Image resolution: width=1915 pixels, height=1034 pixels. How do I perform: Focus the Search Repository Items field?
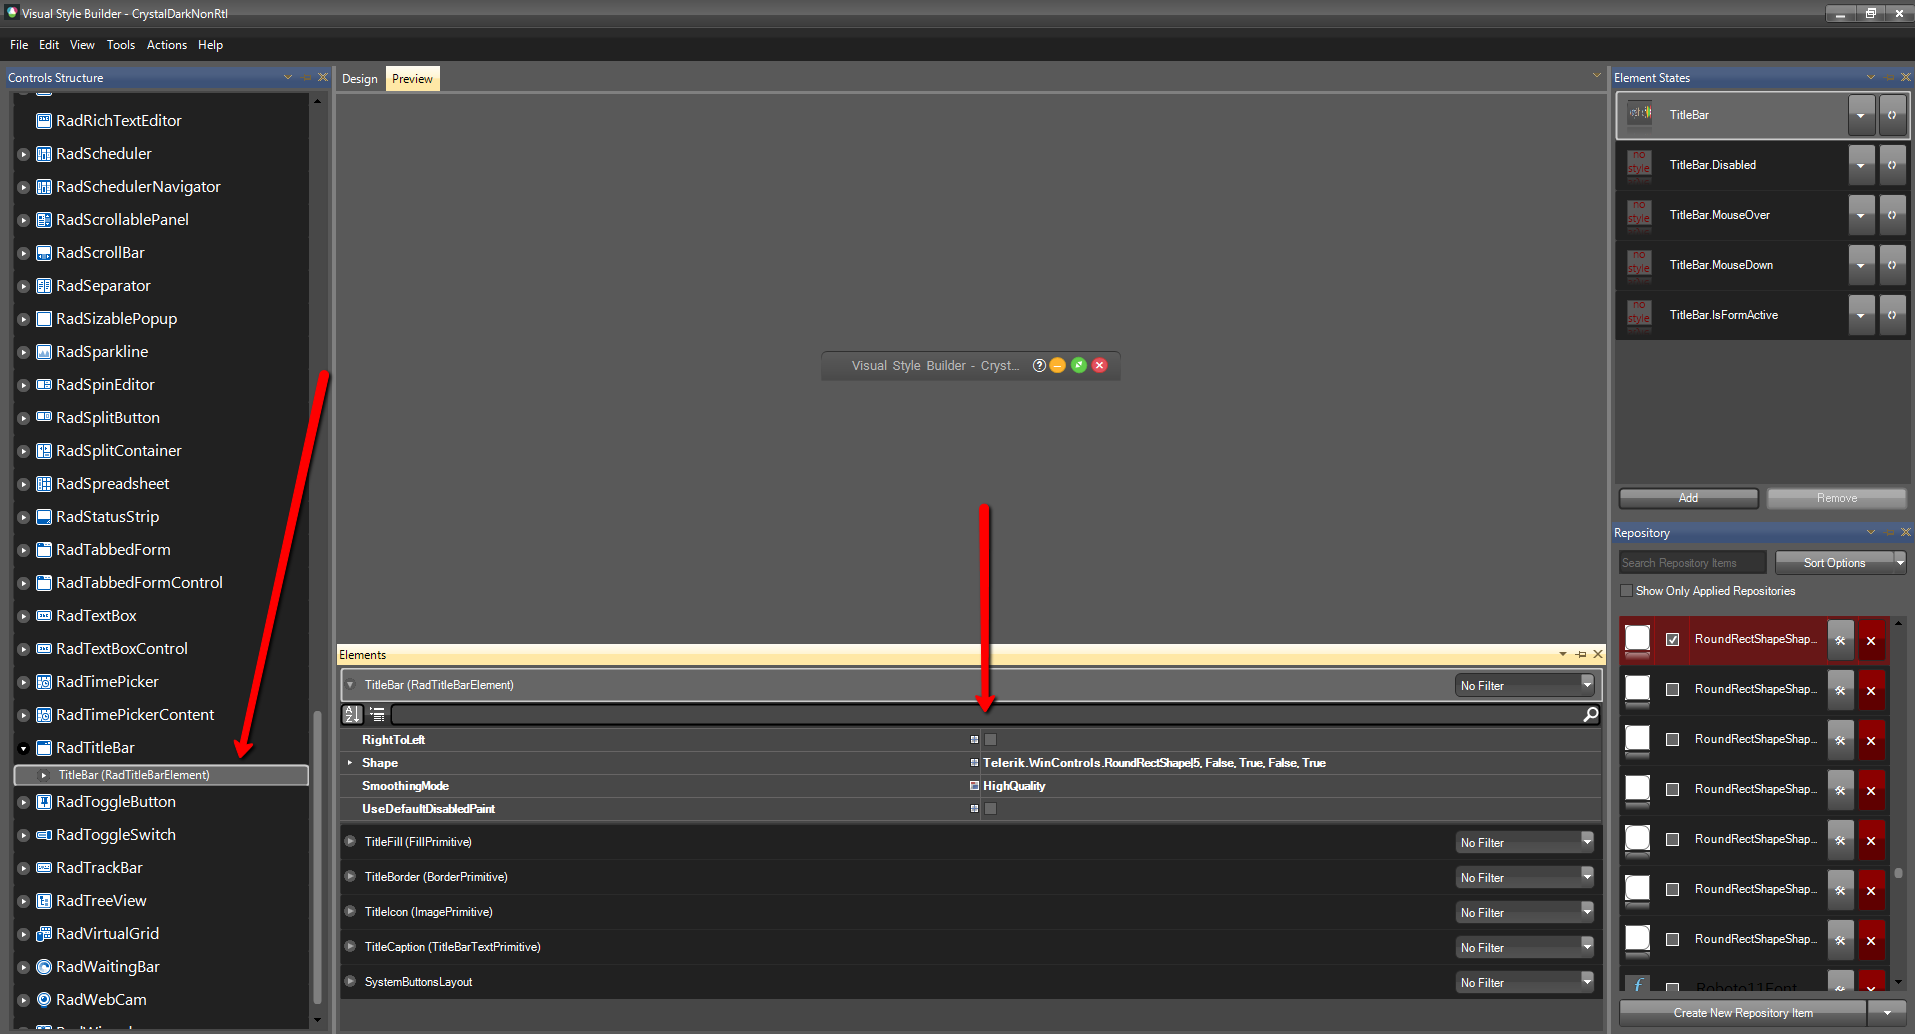[x=1692, y=563]
